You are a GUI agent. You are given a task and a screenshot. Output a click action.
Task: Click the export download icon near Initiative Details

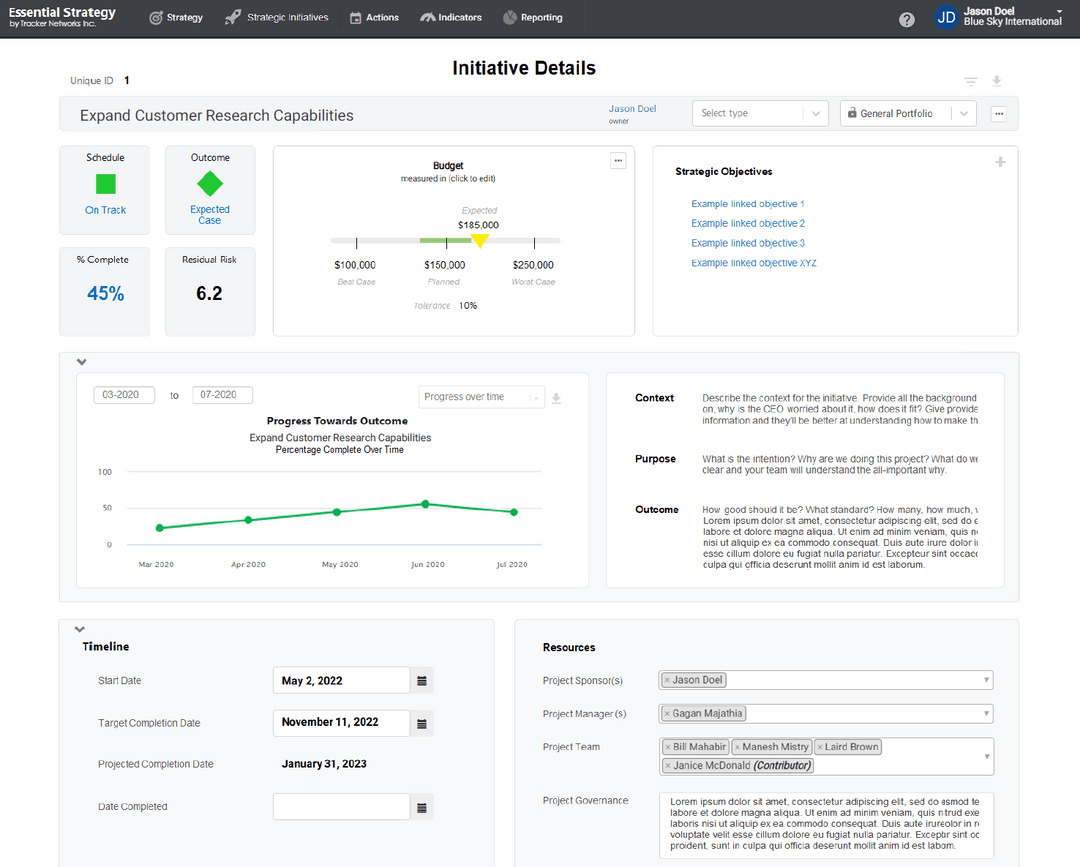tap(996, 80)
